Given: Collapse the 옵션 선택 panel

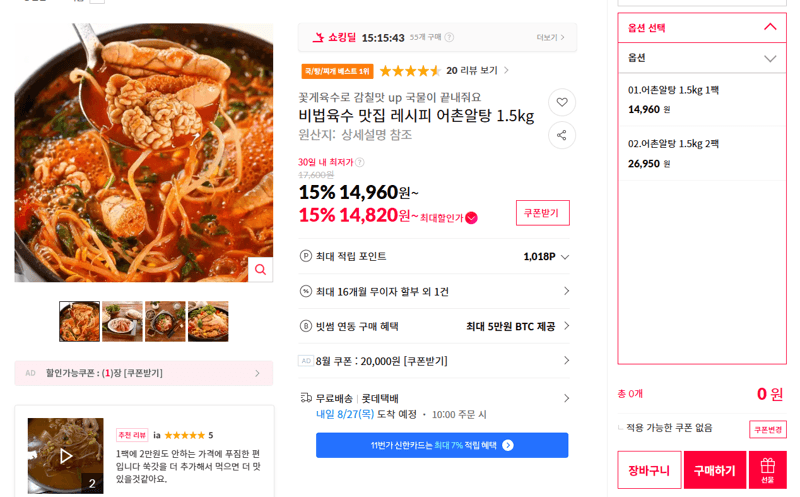Looking at the screenshot, I should 770,27.
